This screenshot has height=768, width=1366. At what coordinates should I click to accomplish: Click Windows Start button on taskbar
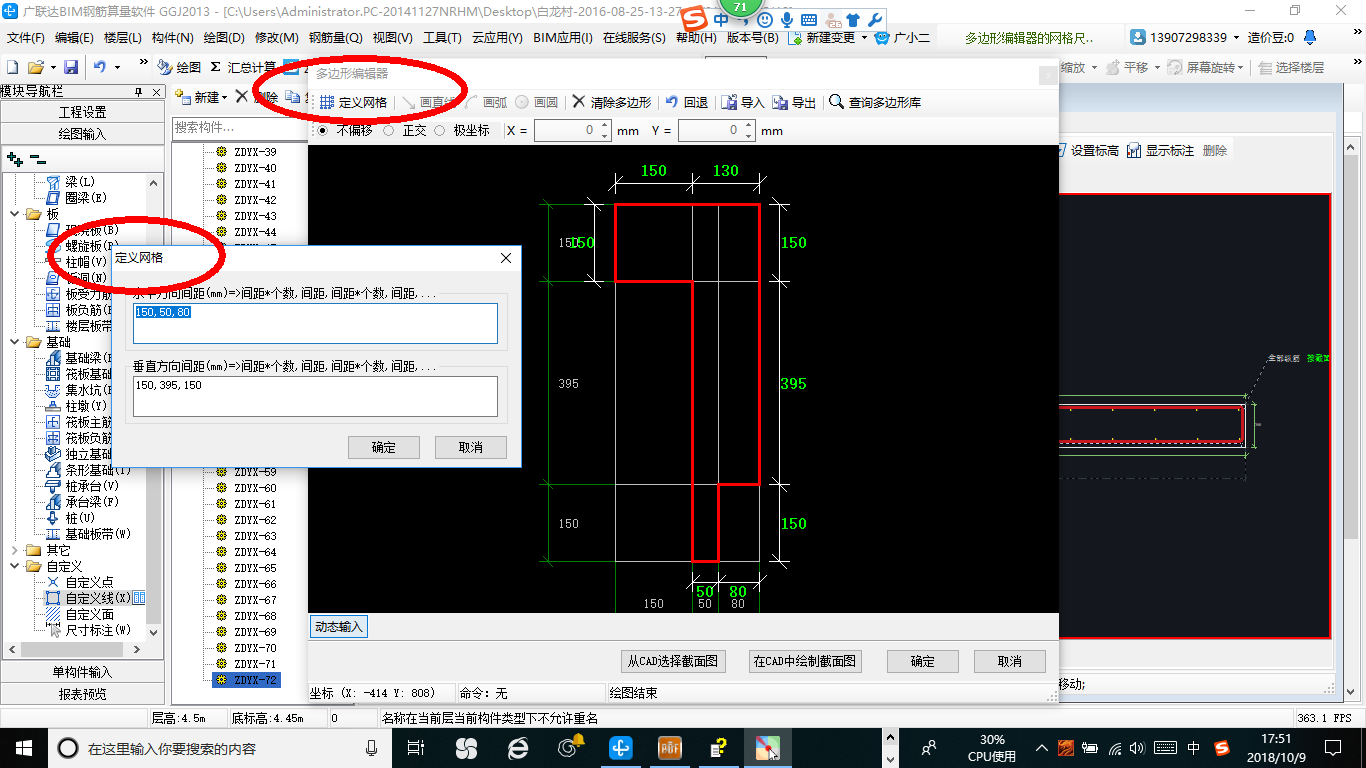(23, 747)
